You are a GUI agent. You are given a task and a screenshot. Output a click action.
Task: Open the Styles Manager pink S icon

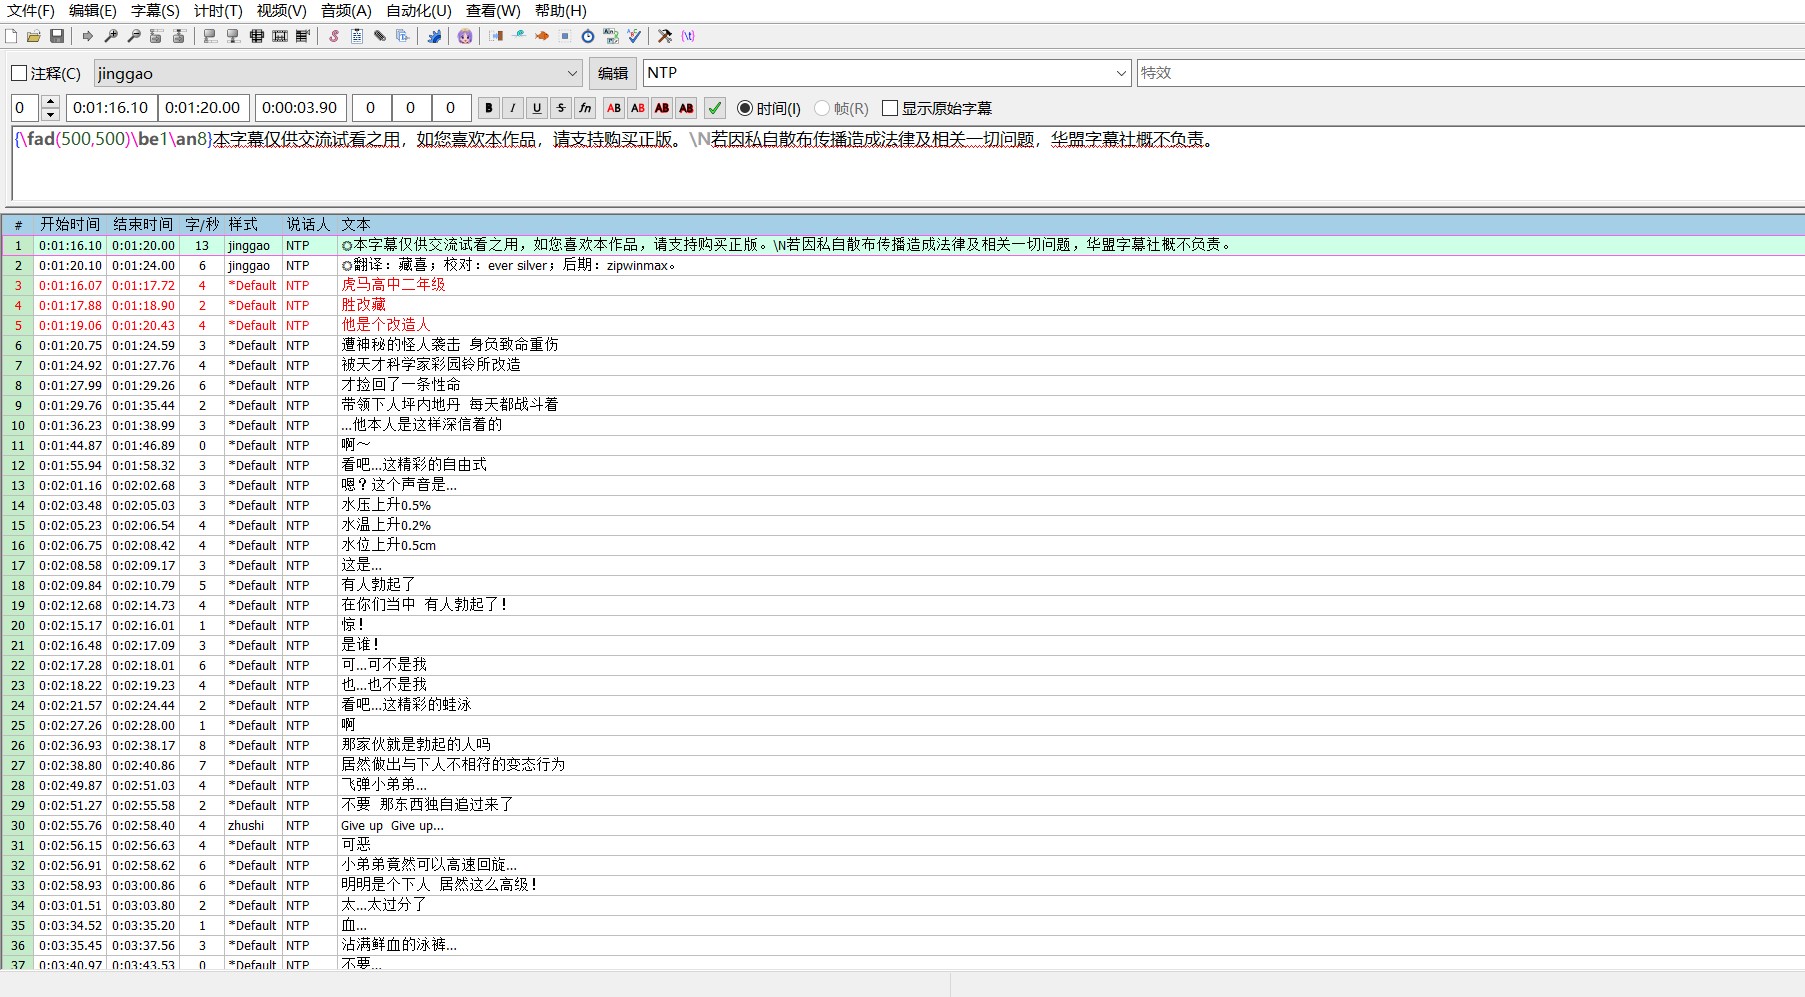[x=334, y=36]
